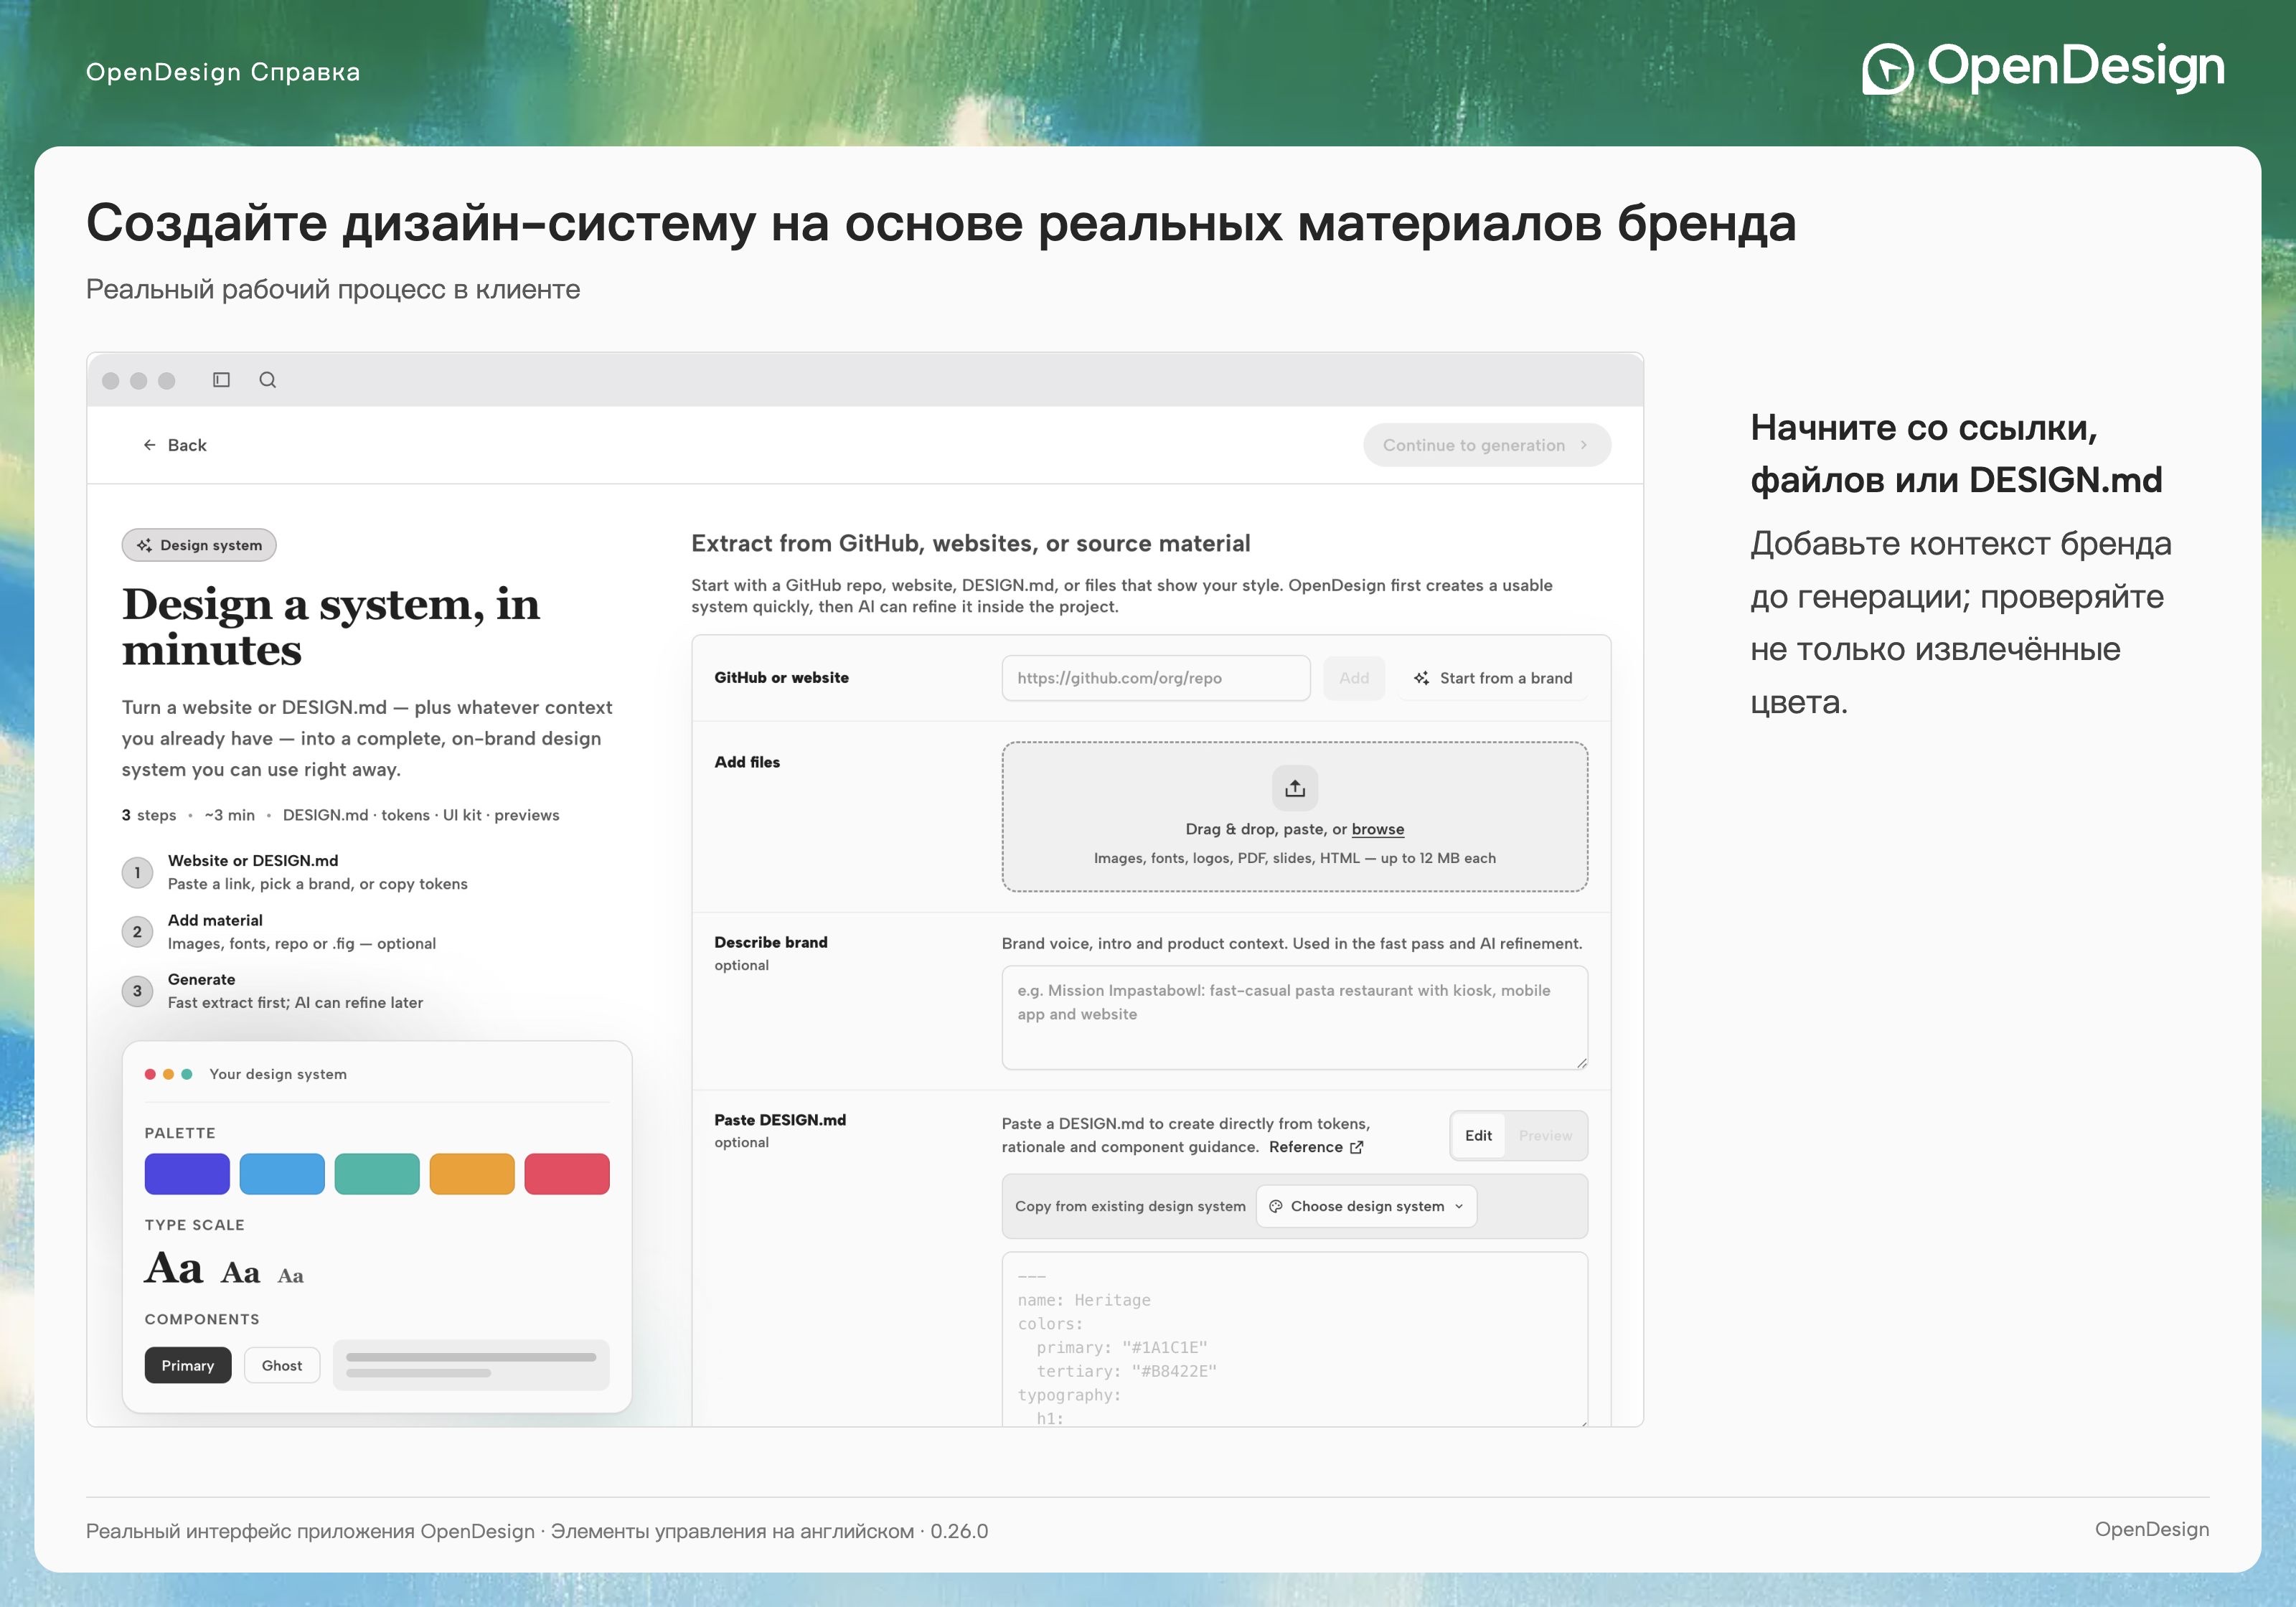Viewport: 2296px width, 1607px height.
Task: Click the upload icon in drop zone
Action: point(1295,788)
